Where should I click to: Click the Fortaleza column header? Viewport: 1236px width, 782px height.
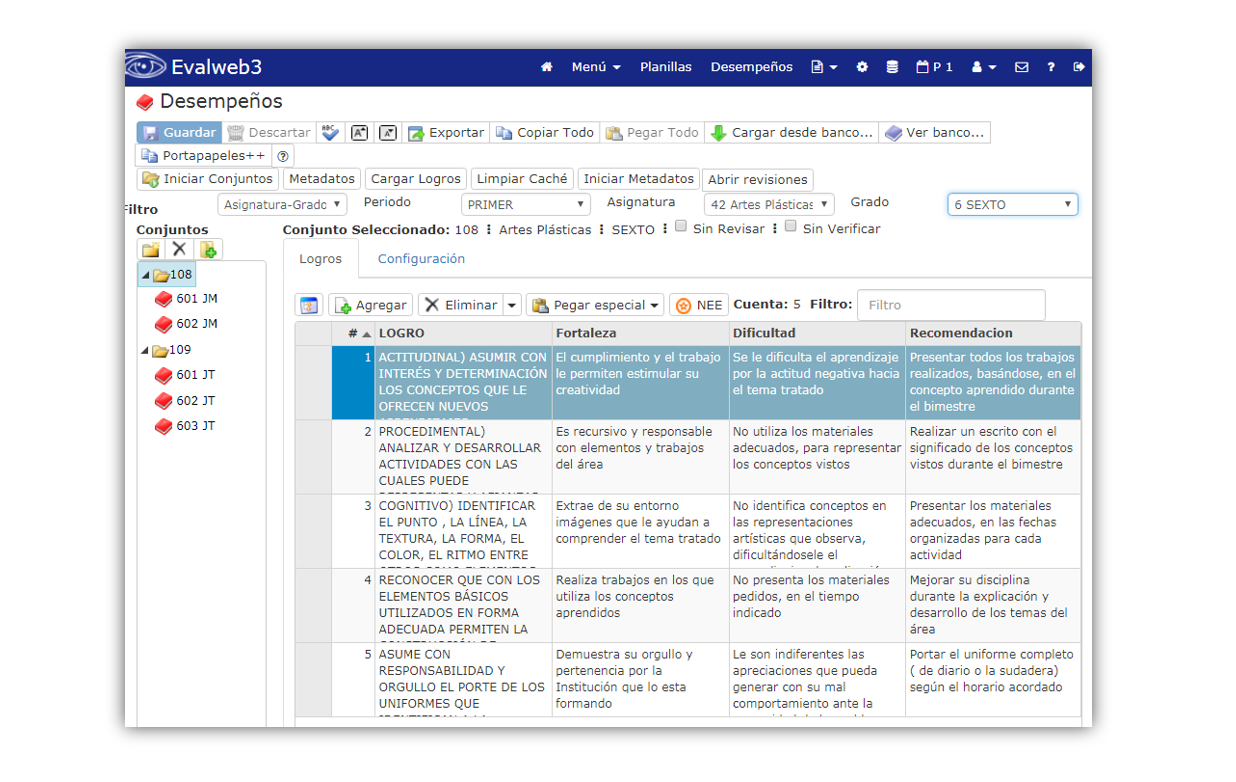click(x=640, y=333)
